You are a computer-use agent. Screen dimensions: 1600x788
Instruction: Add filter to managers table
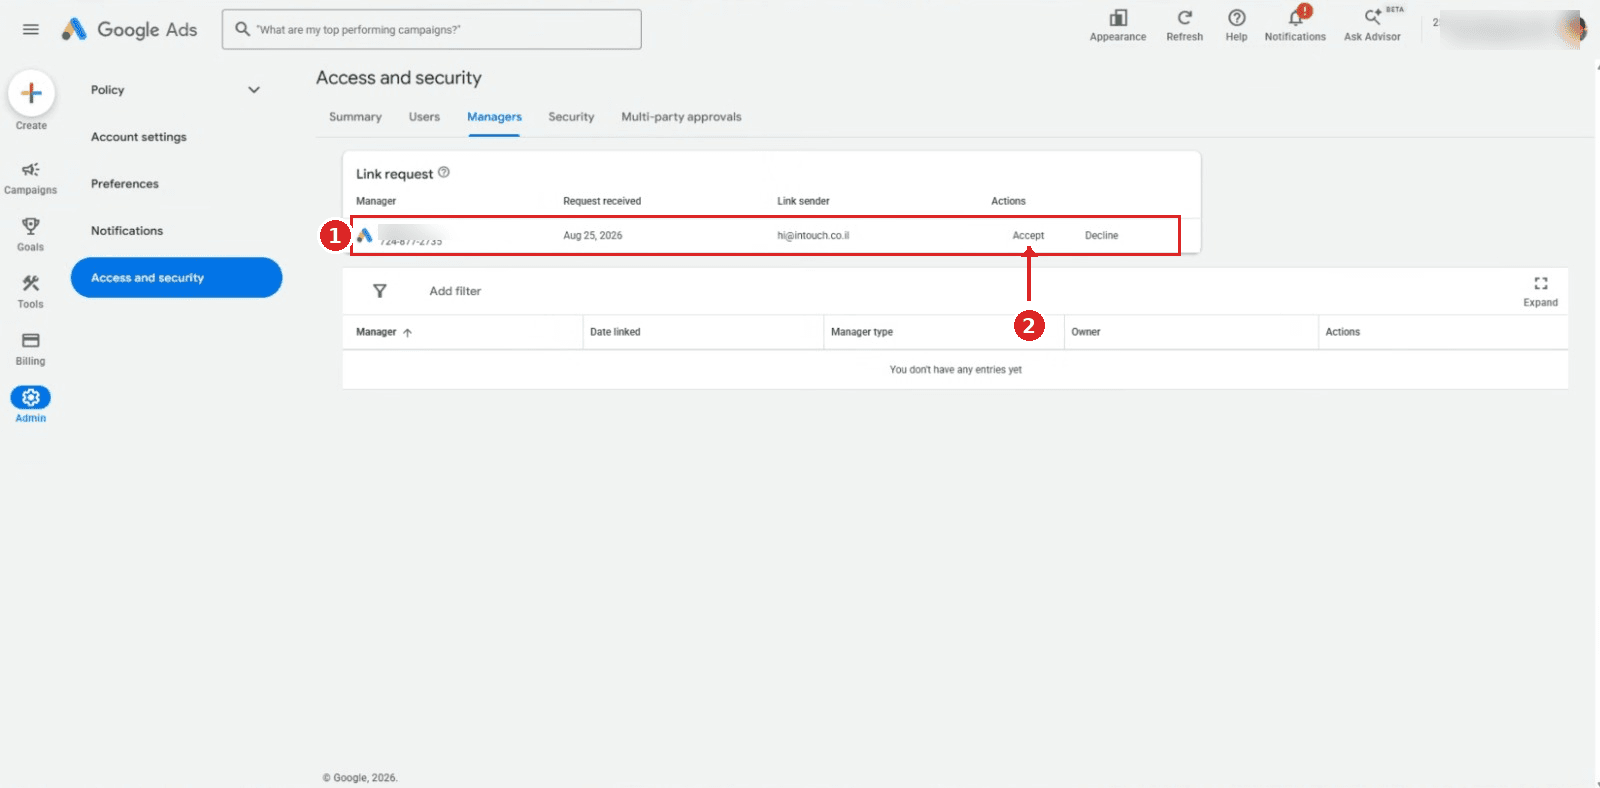coord(455,291)
